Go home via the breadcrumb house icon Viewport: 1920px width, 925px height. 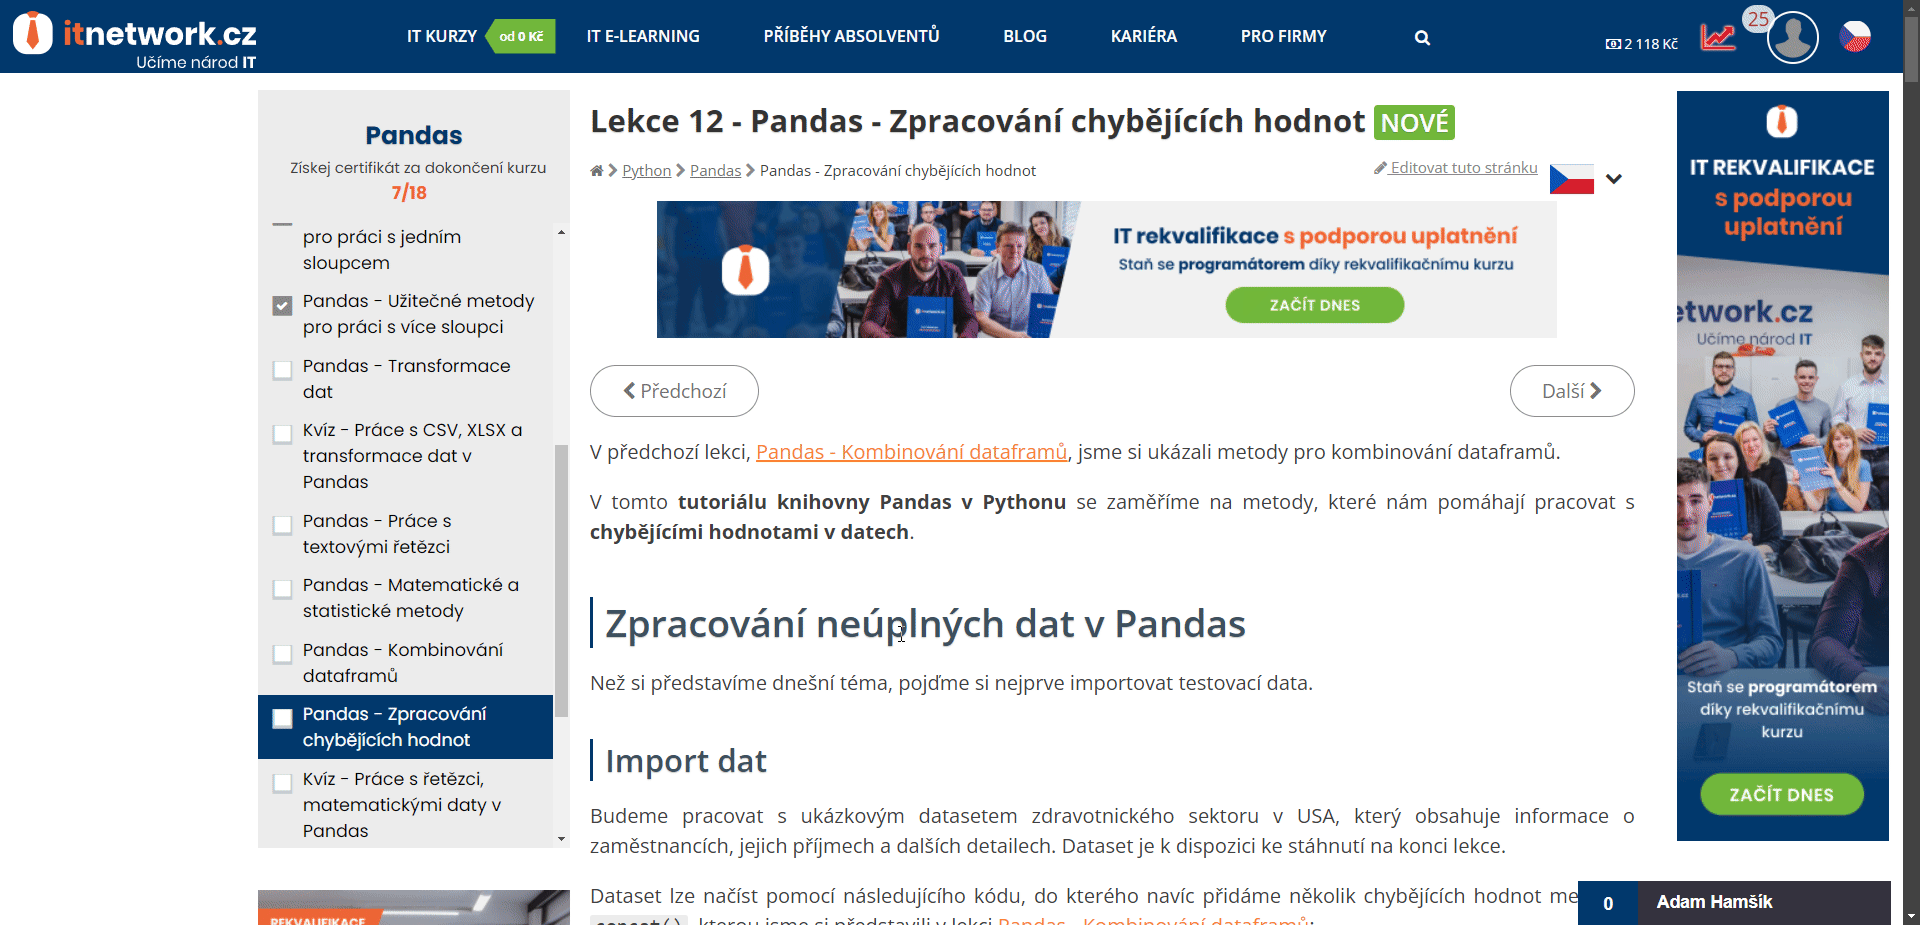(x=595, y=170)
